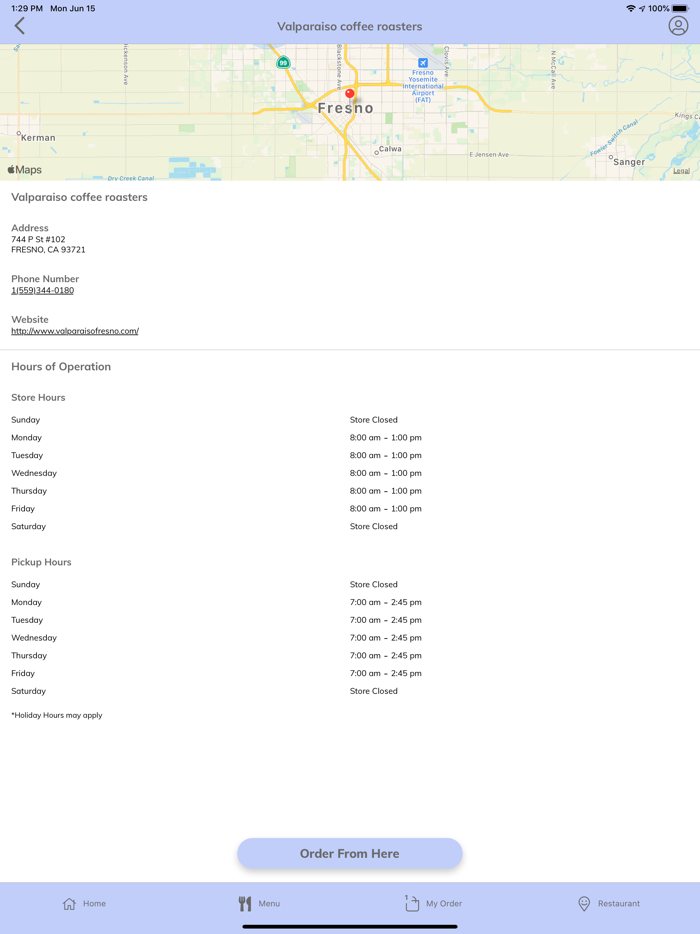Click the Holiday Hours may apply note

57,715
